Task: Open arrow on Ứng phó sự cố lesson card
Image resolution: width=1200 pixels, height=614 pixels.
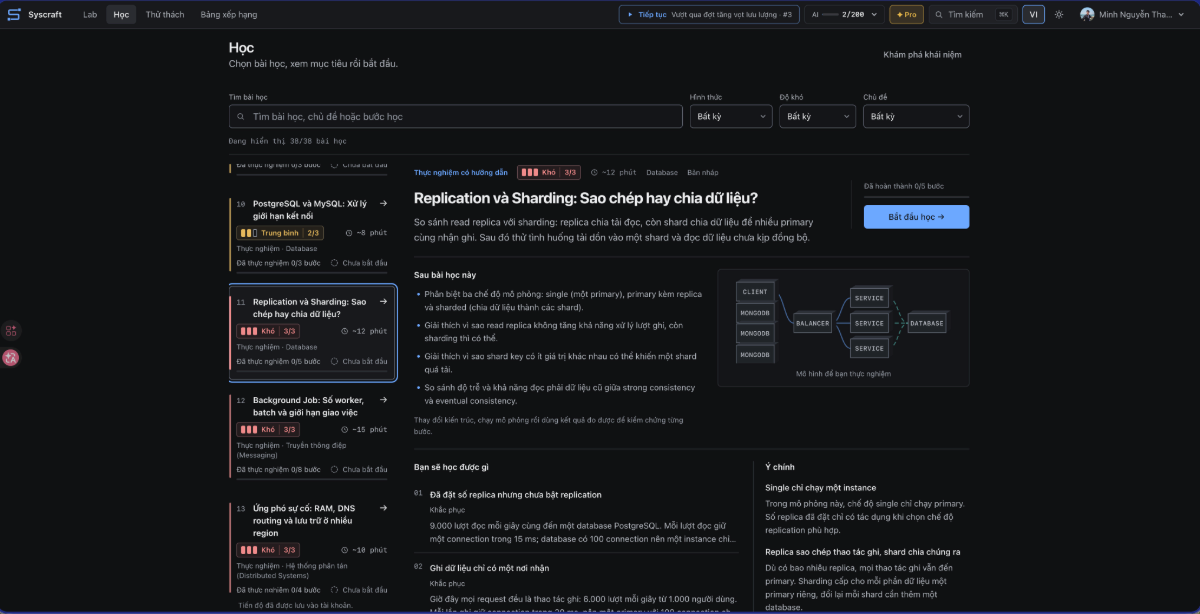Action: [x=383, y=508]
